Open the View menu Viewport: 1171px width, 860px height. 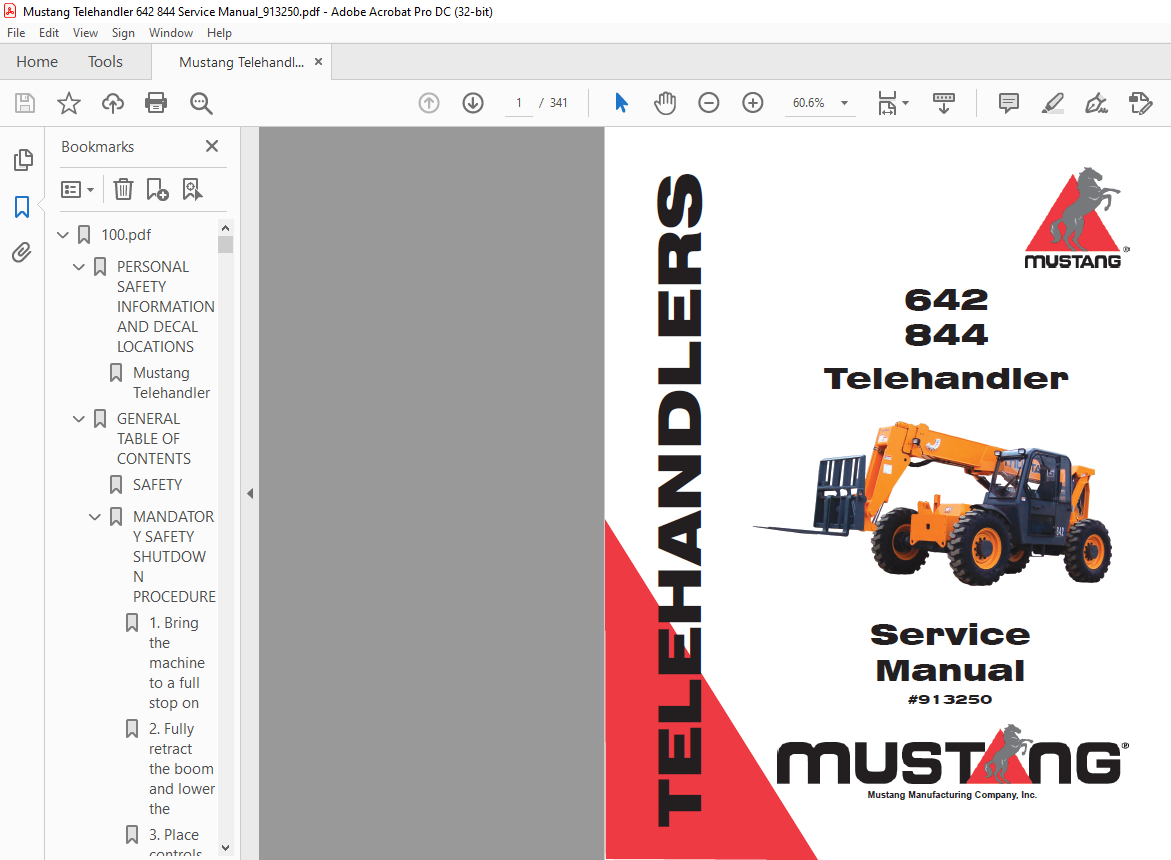[x=85, y=33]
